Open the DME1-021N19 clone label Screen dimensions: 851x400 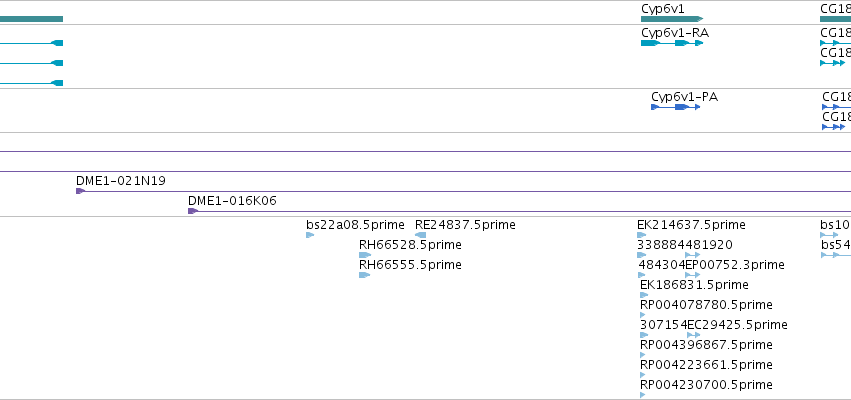[x=120, y=181]
